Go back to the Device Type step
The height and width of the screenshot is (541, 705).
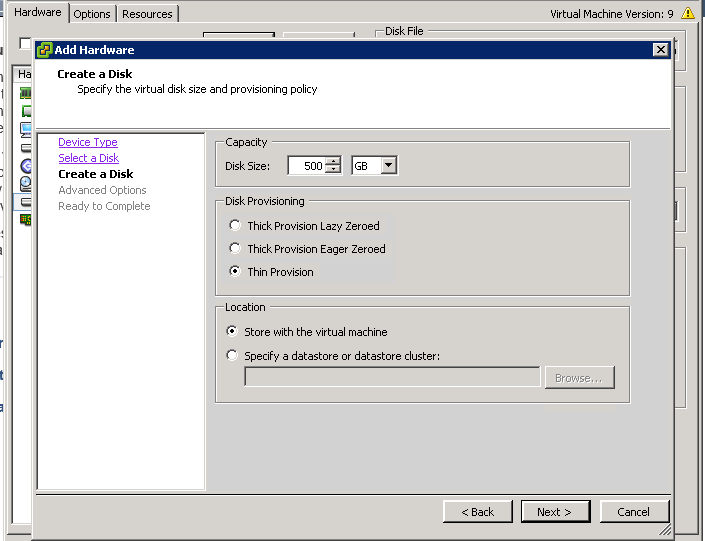tap(88, 142)
